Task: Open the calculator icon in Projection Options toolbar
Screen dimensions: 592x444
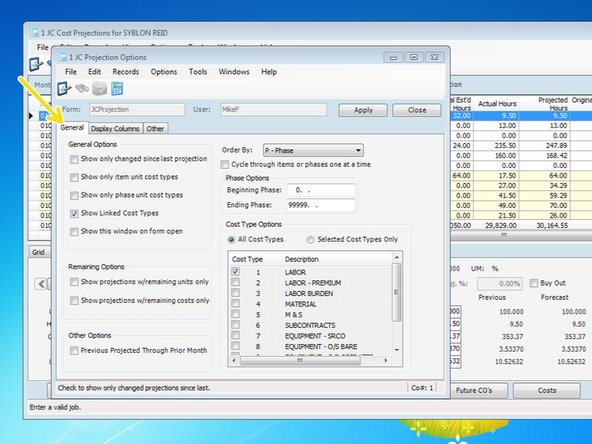Action: tap(117, 89)
